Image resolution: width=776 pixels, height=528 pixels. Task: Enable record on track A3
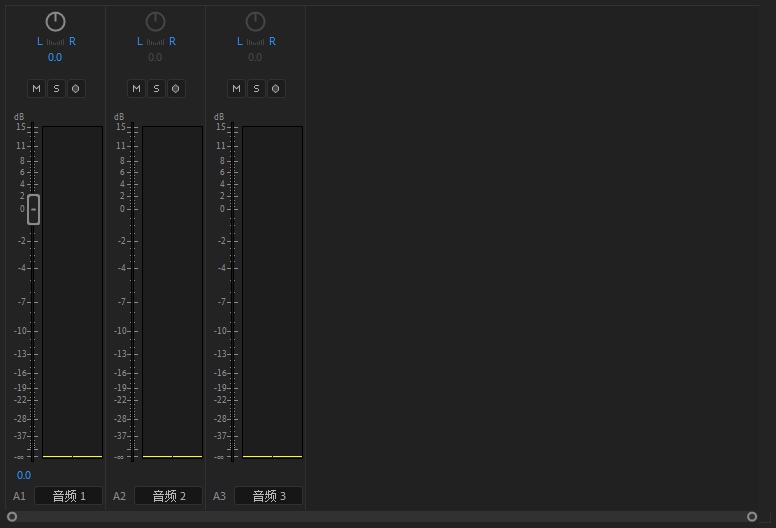coord(276,89)
